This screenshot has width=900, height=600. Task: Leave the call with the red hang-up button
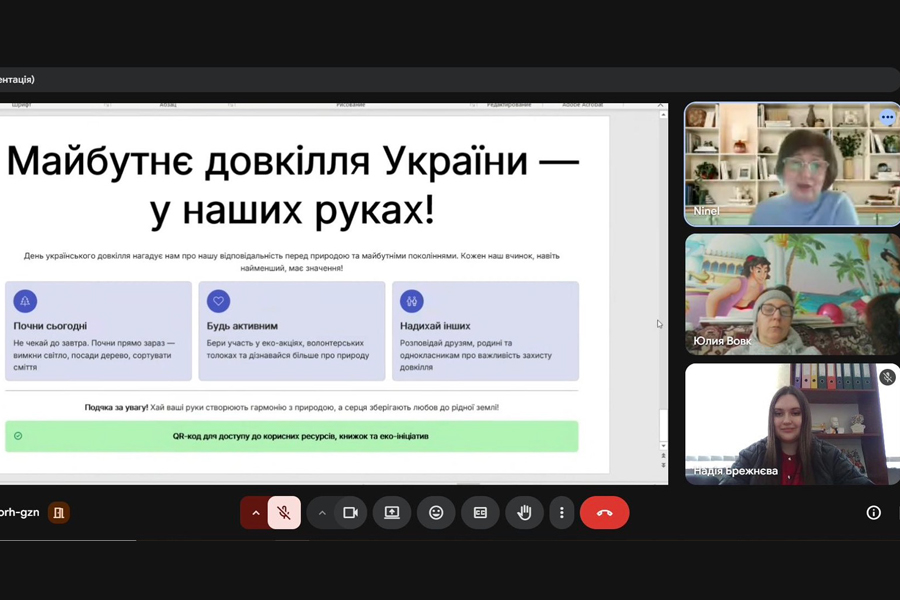tap(604, 513)
